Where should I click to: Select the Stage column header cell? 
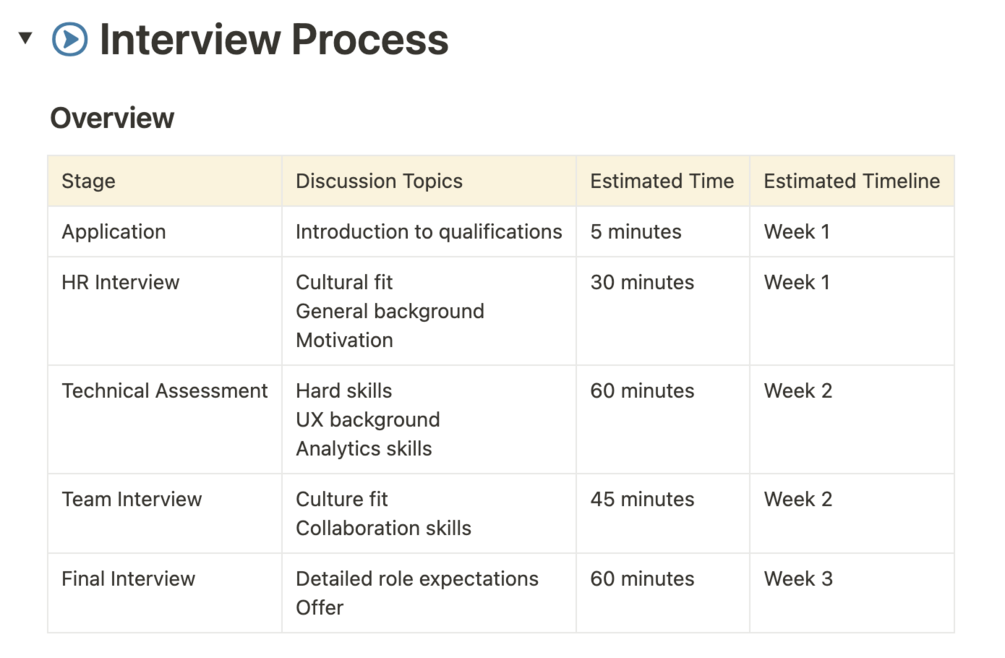coord(165,181)
